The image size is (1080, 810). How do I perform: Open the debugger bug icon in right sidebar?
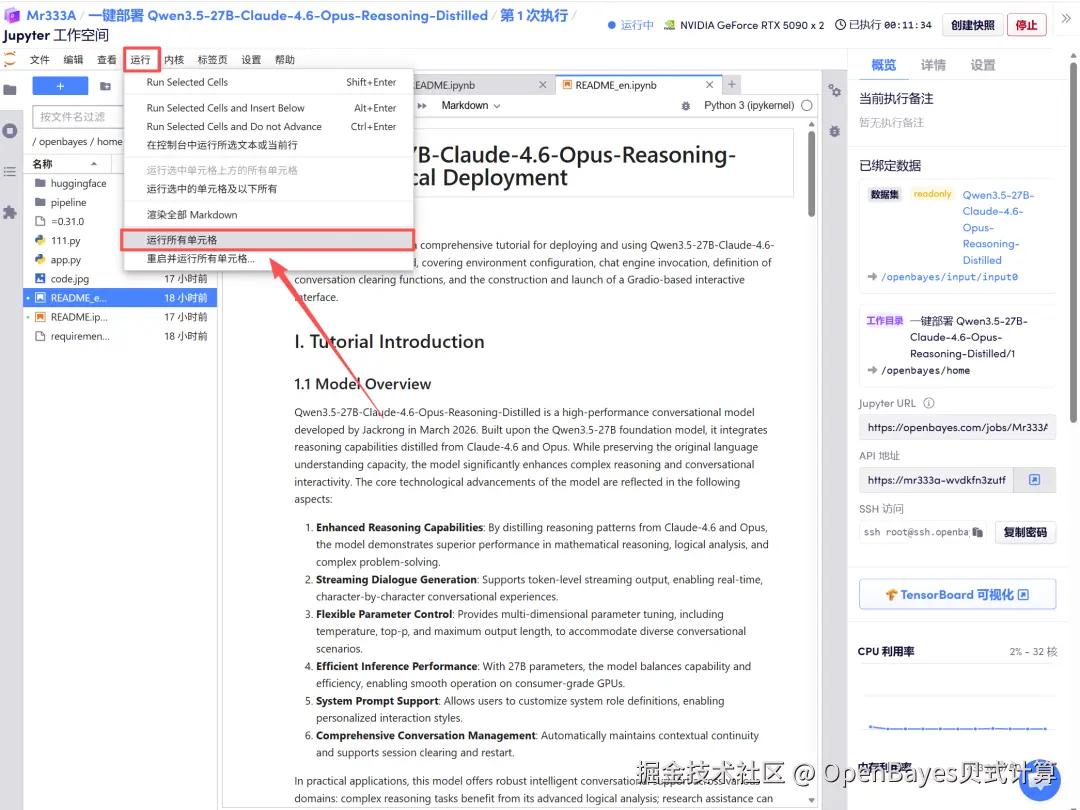(834, 131)
